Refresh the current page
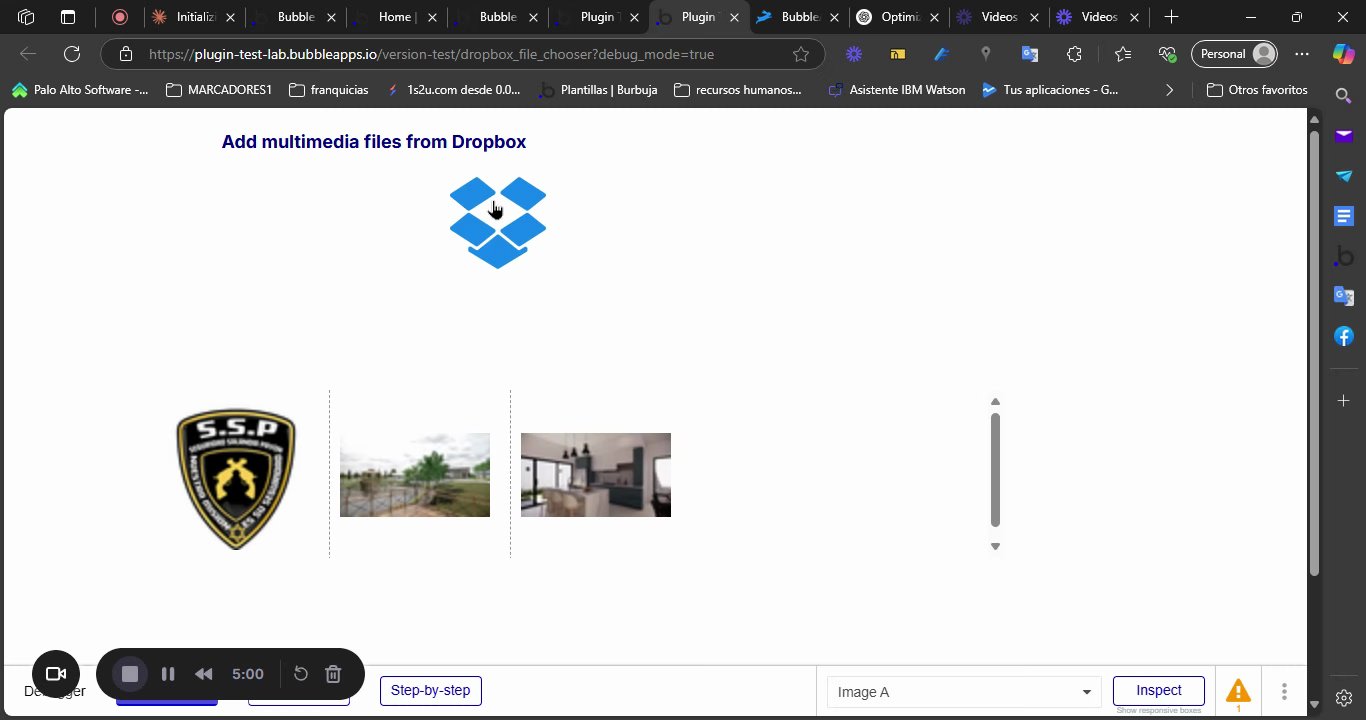 click(72, 54)
